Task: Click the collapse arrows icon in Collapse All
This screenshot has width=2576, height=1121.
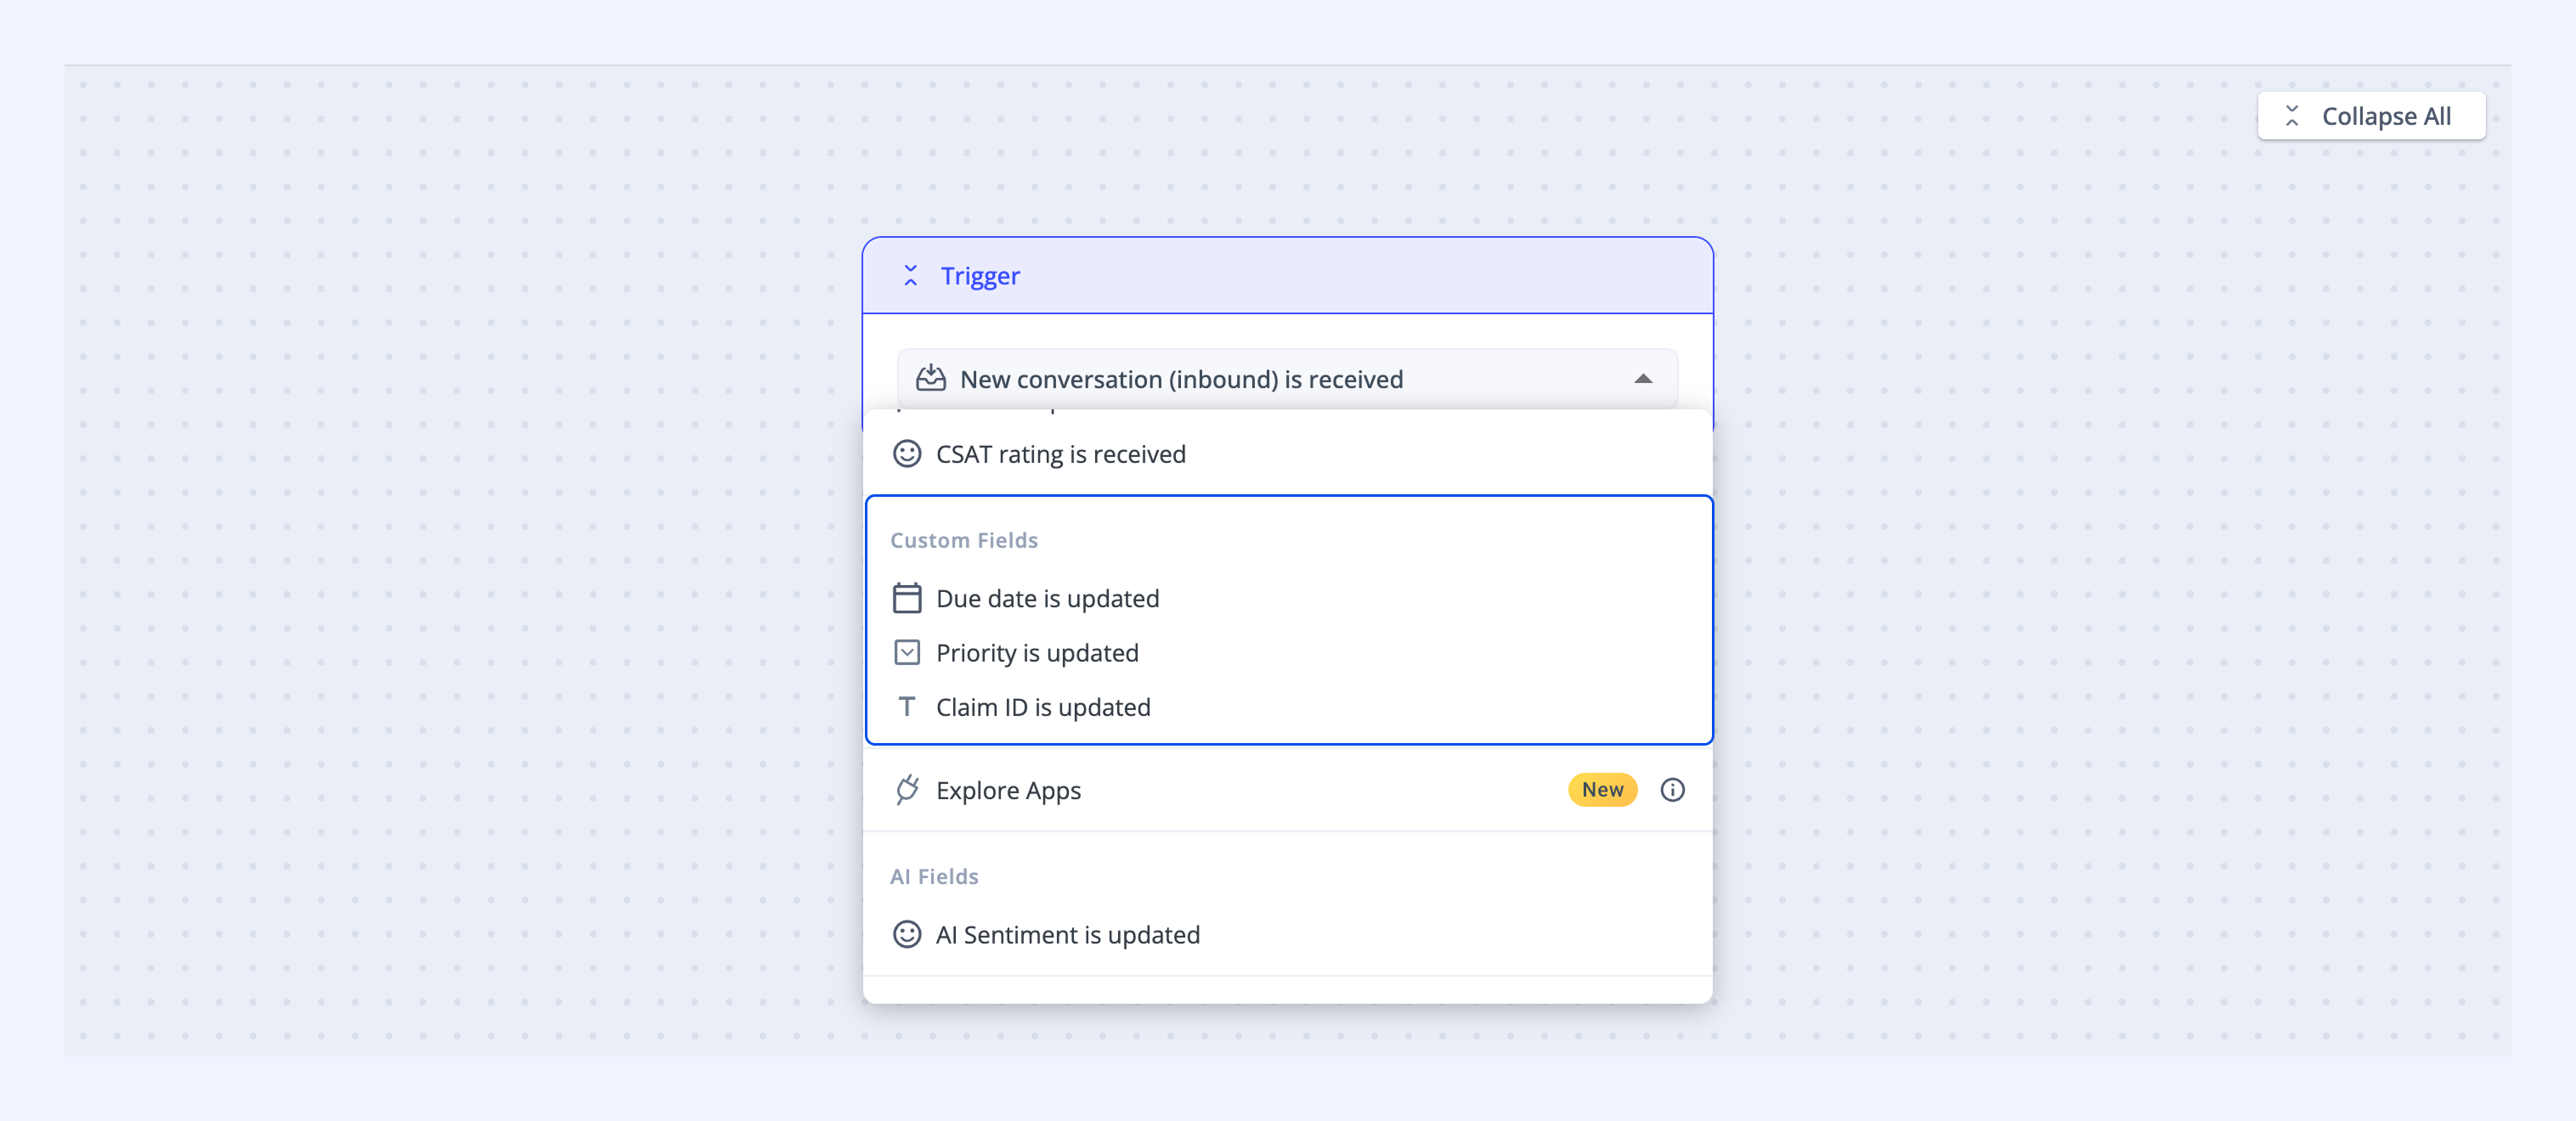Action: point(2292,116)
